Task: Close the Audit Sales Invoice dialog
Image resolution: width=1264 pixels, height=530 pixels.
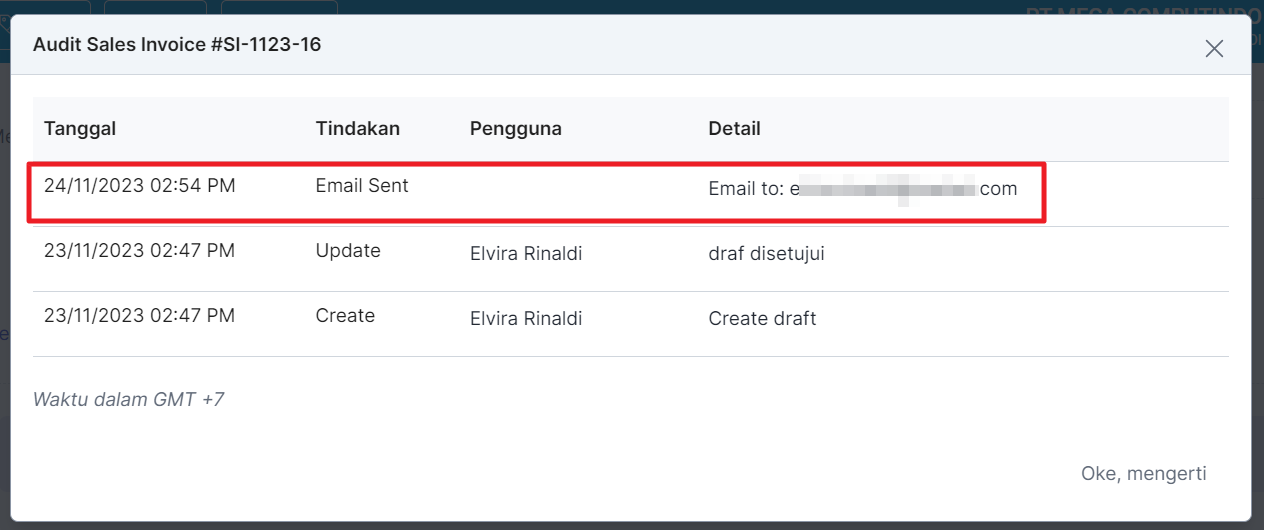Action: coord(1214,48)
